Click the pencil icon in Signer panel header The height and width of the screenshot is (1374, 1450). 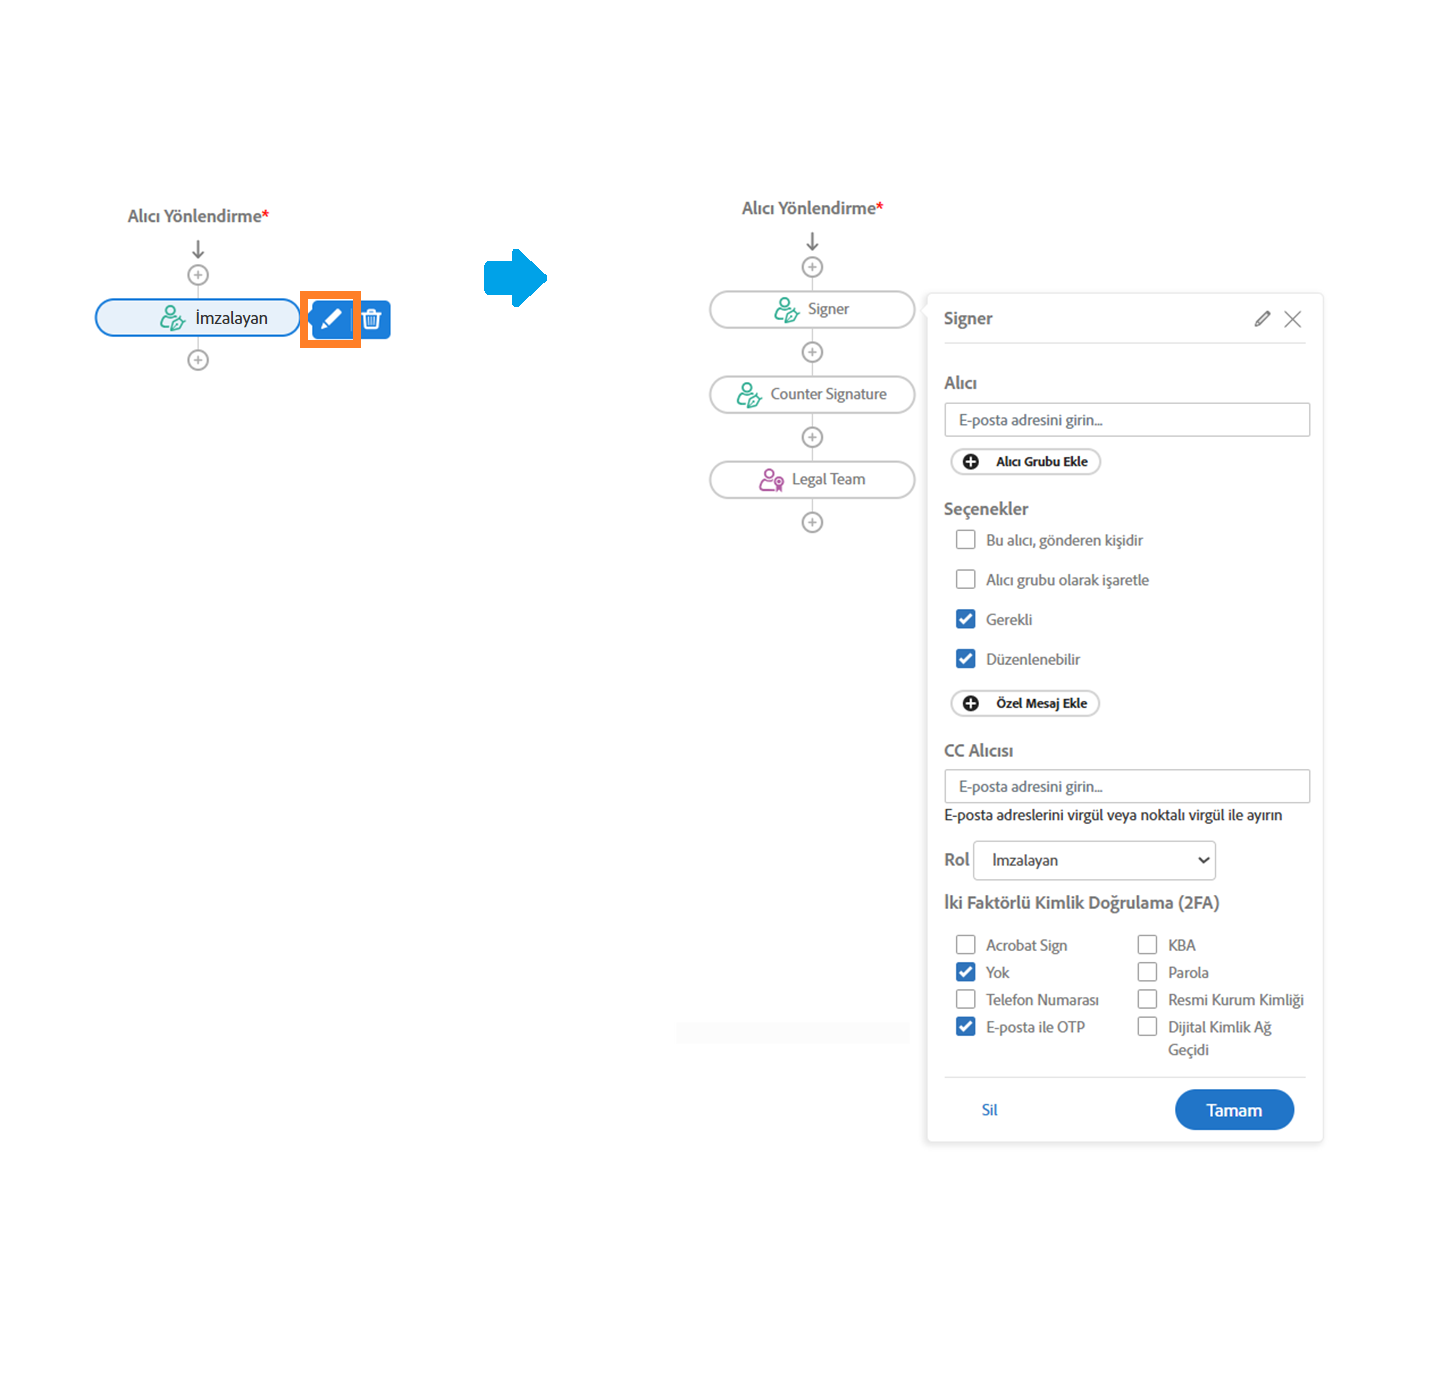1262,319
